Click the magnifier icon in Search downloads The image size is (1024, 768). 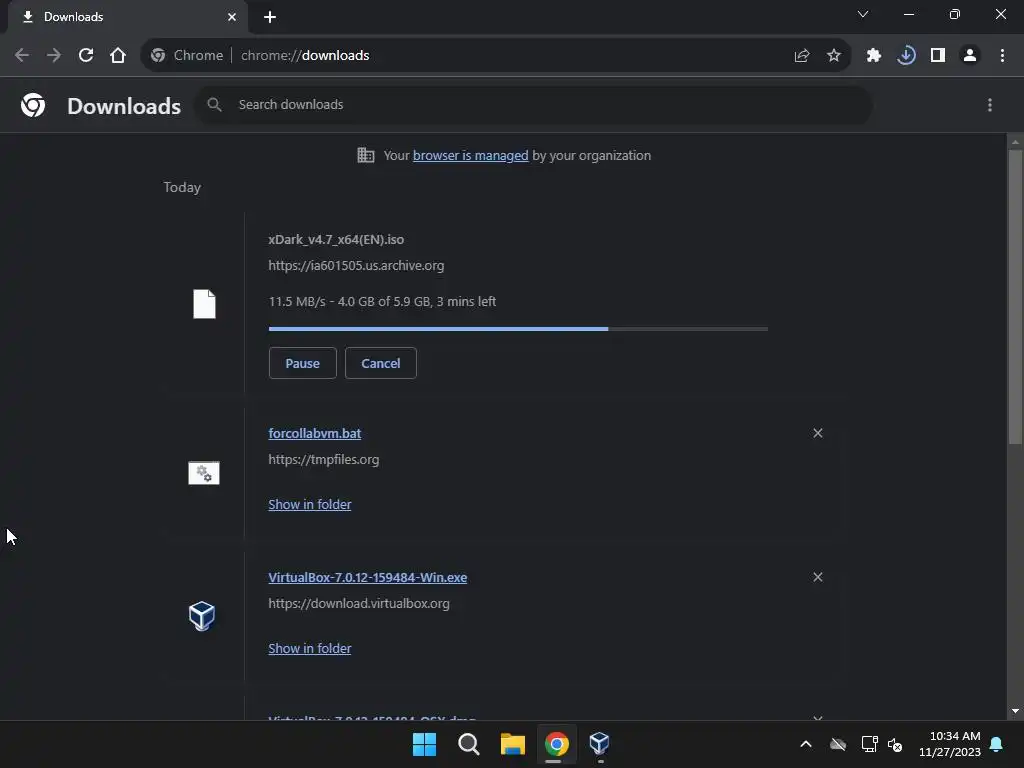coord(214,104)
